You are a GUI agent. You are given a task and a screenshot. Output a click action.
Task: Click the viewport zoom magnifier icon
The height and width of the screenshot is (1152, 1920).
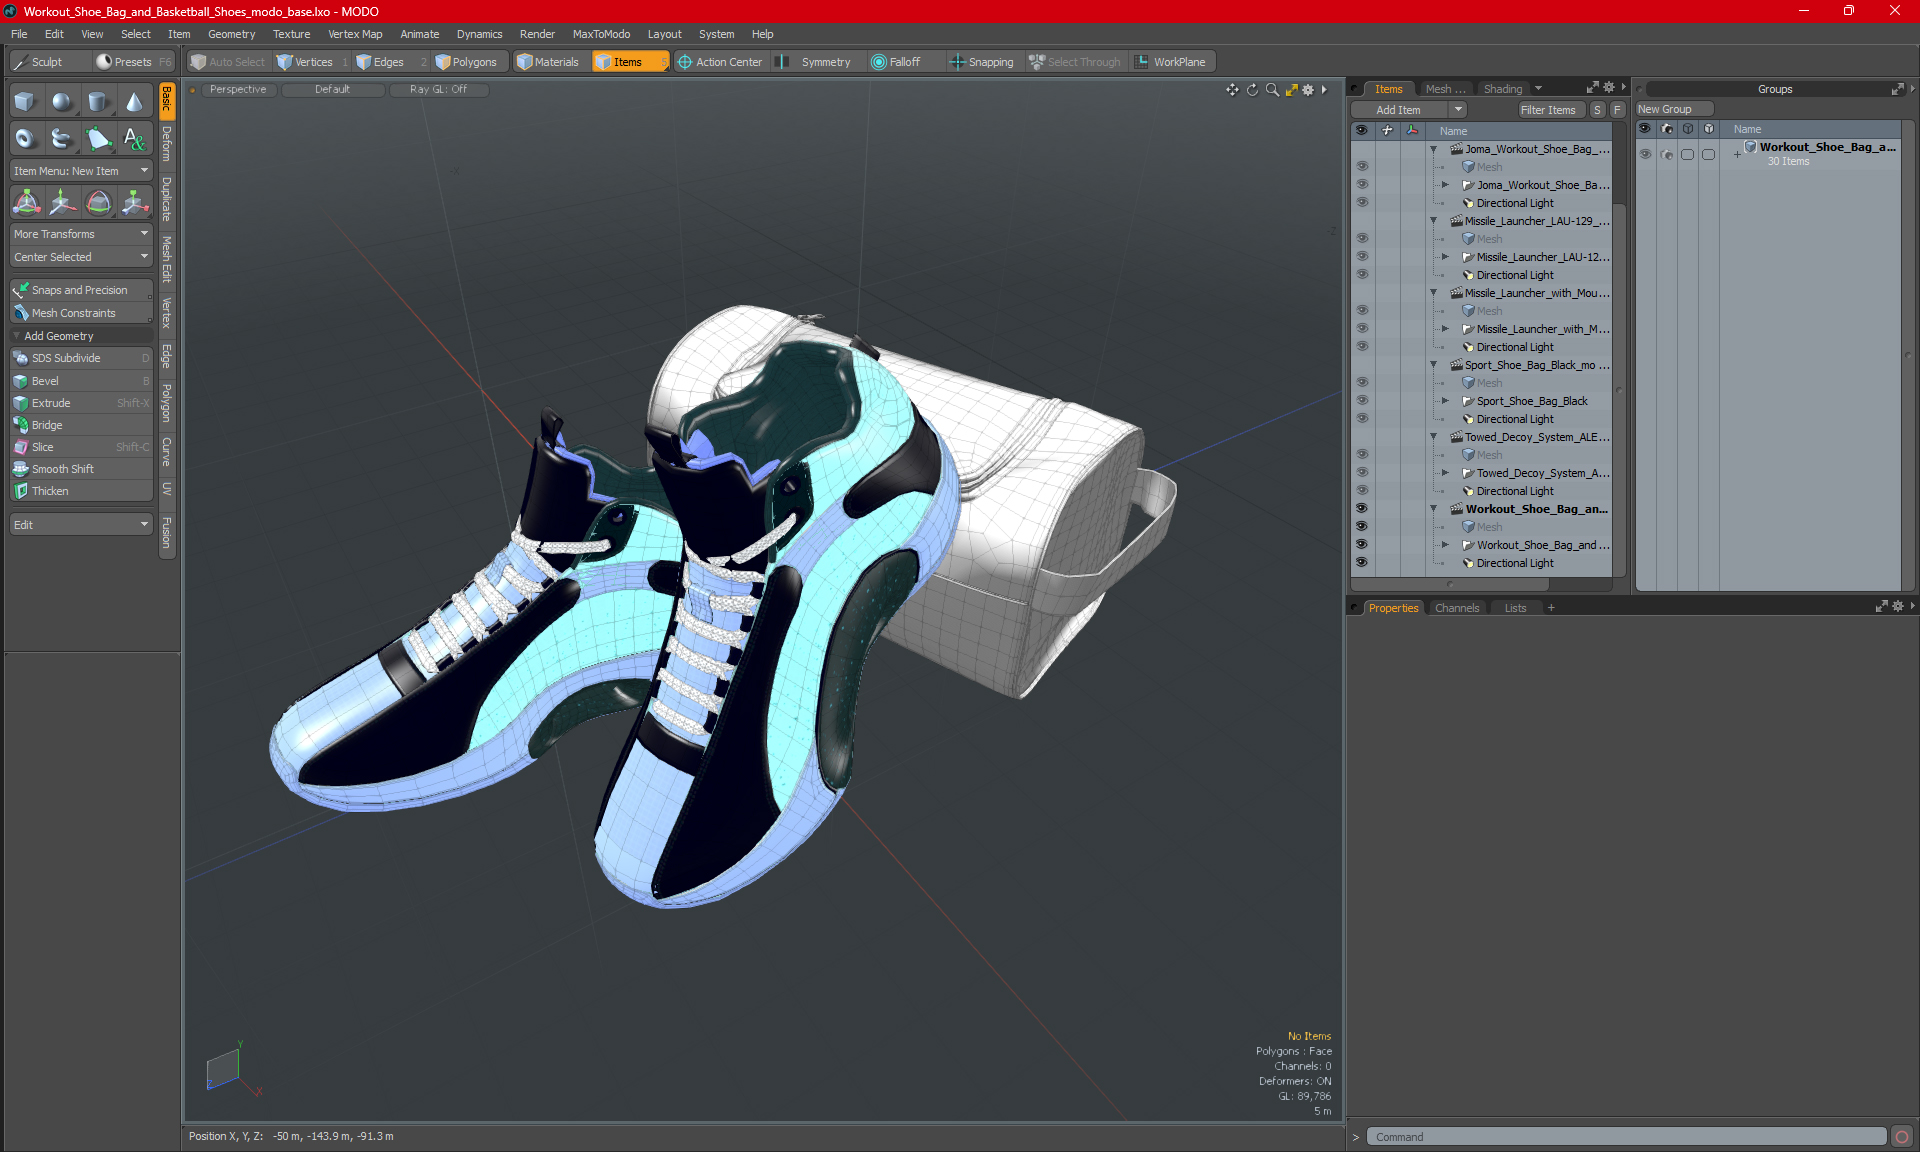[1272, 90]
